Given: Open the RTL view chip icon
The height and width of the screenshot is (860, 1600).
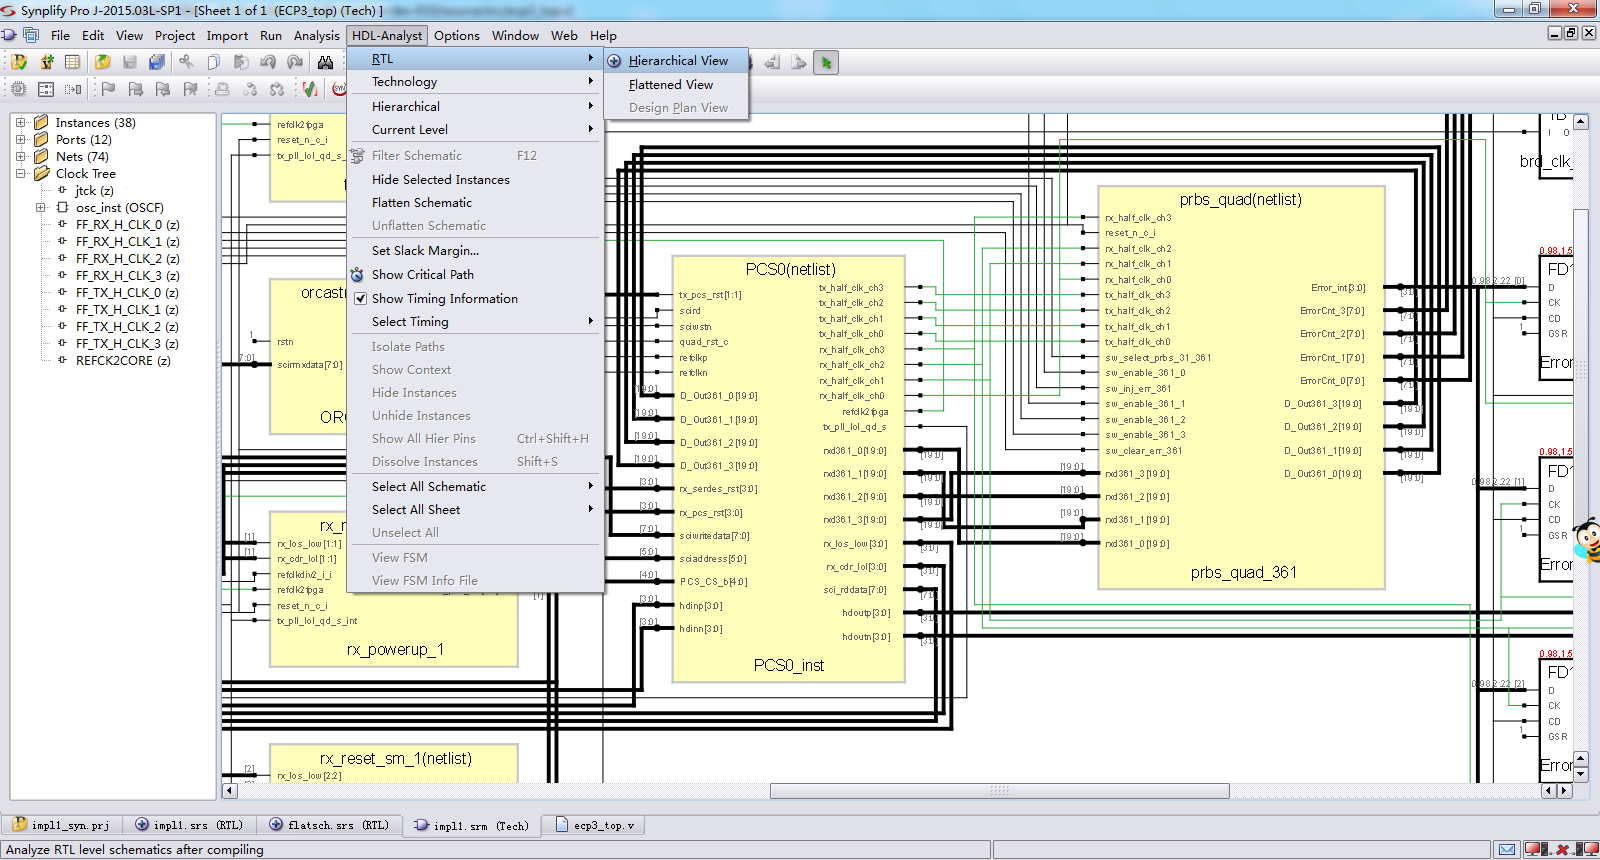Looking at the screenshot, I should tap(19, 89).
